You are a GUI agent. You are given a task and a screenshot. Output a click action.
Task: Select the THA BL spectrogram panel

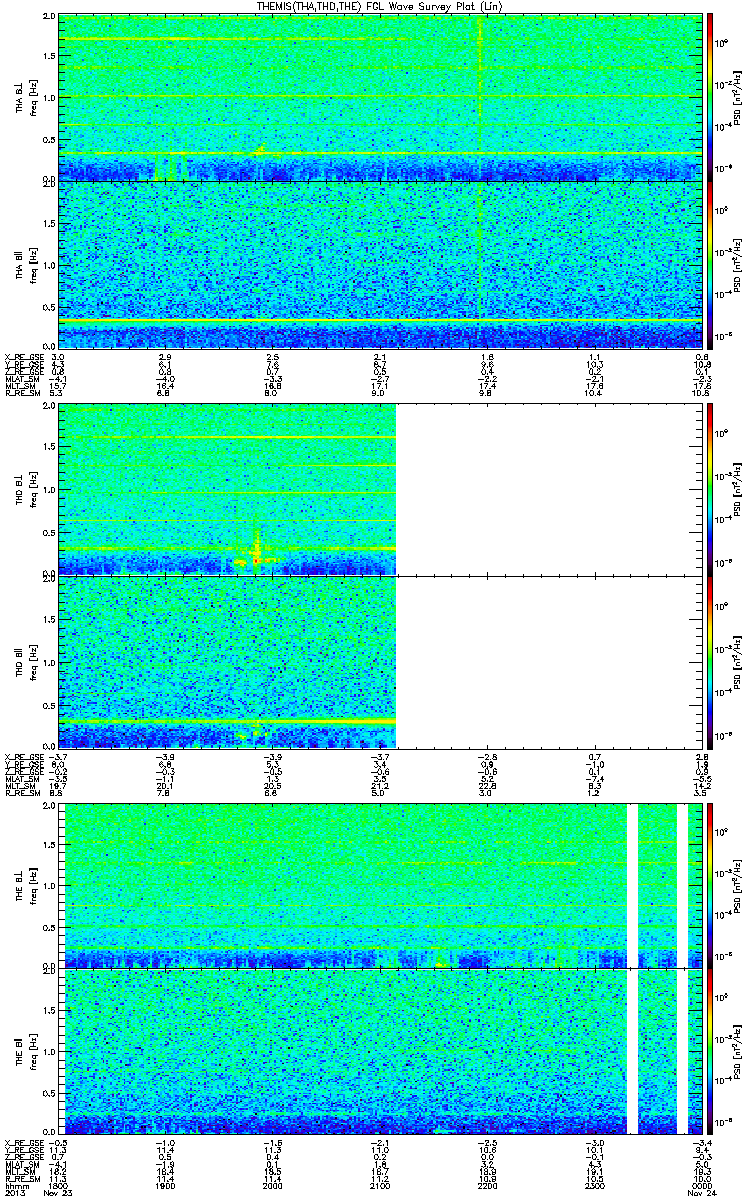(380, 97)
